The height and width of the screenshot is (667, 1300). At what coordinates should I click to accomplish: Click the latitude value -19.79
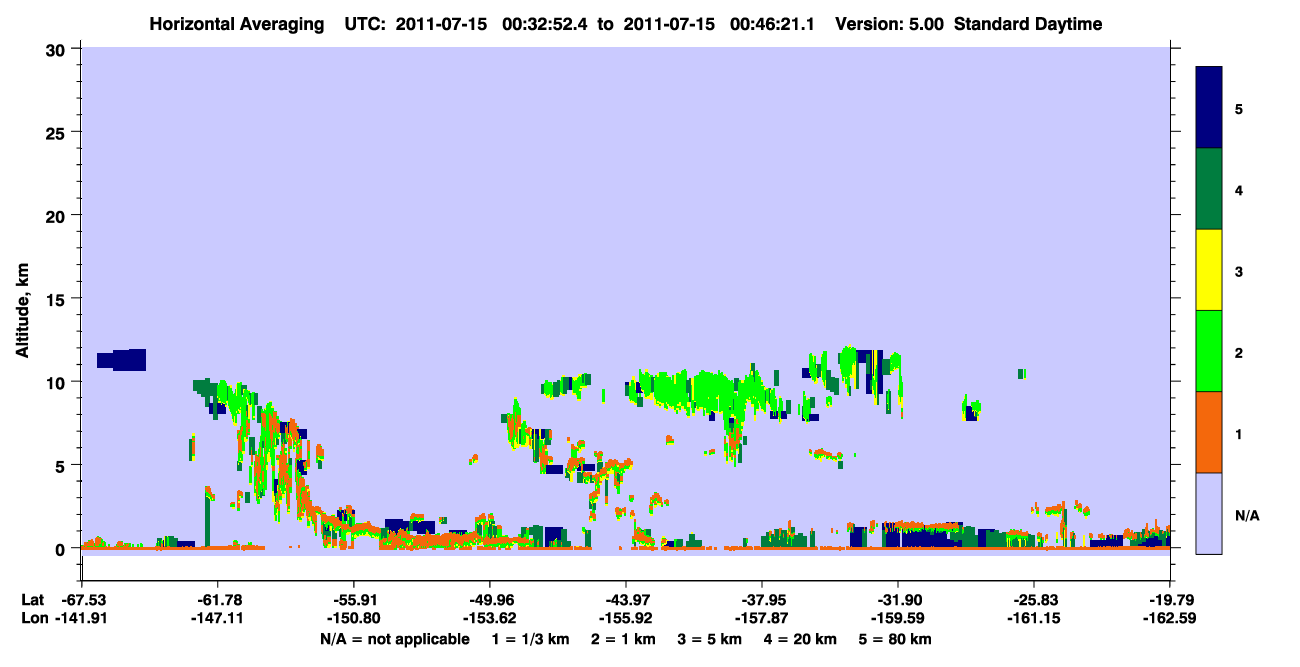(1170, 600)
